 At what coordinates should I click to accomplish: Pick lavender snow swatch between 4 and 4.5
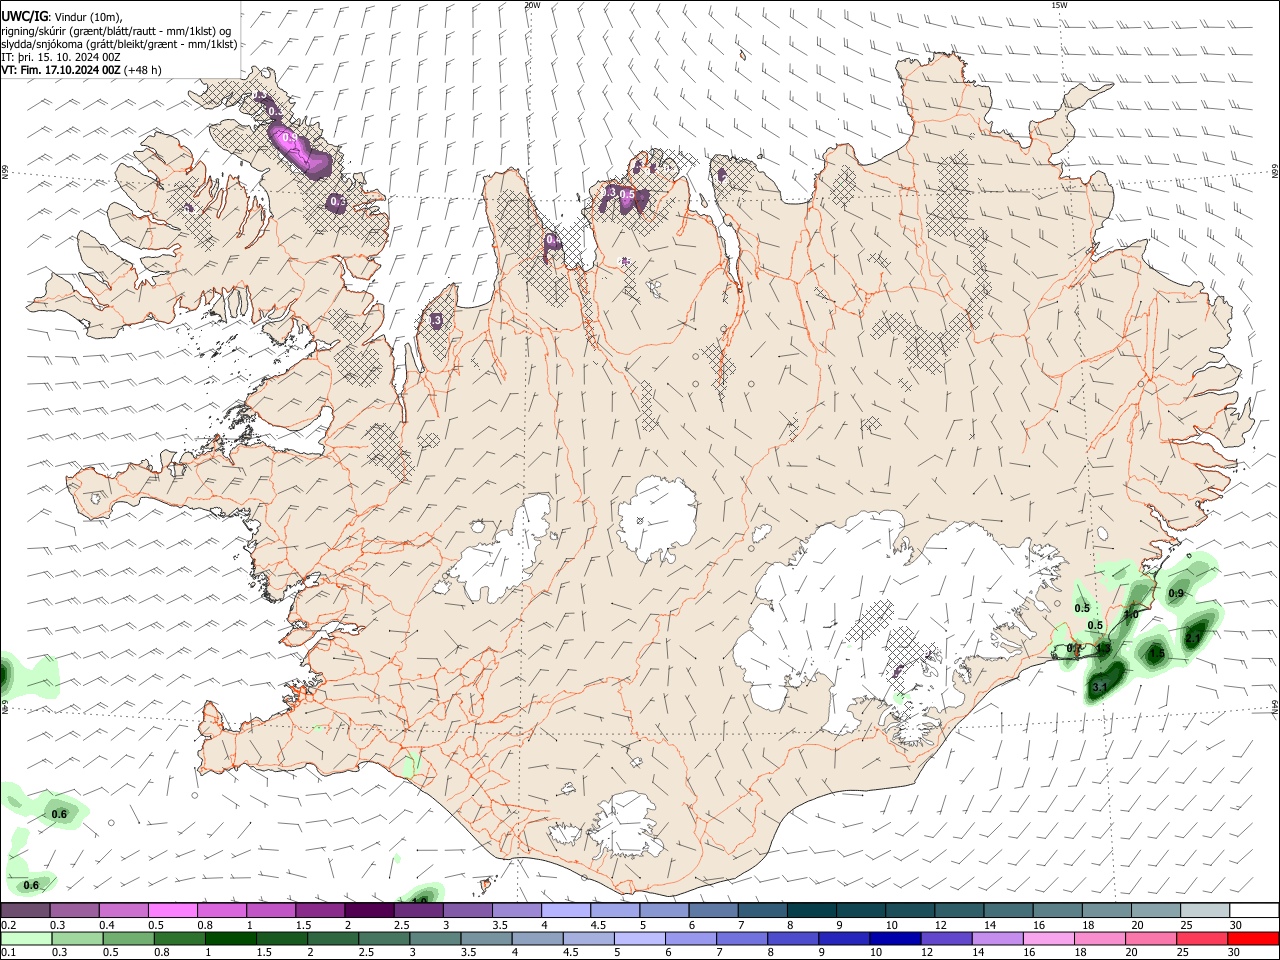(x=566, y=910)
